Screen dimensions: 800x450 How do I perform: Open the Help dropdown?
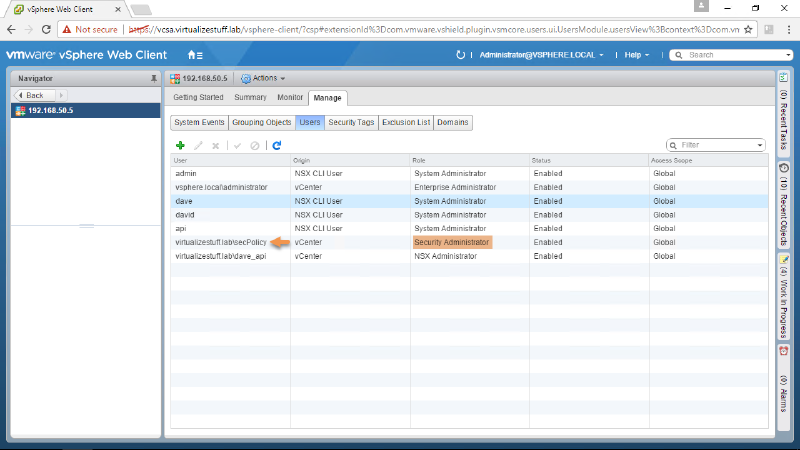pos(637,55)
